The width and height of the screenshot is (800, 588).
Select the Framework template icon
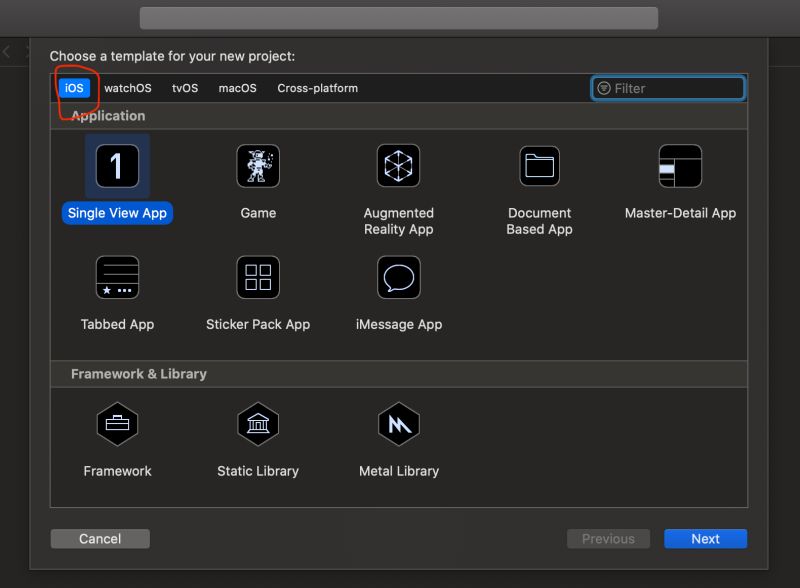click(117, 424)
